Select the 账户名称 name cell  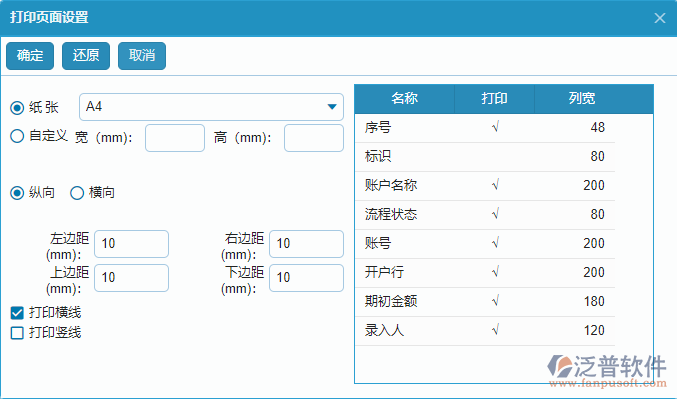(x=405, y=186)
